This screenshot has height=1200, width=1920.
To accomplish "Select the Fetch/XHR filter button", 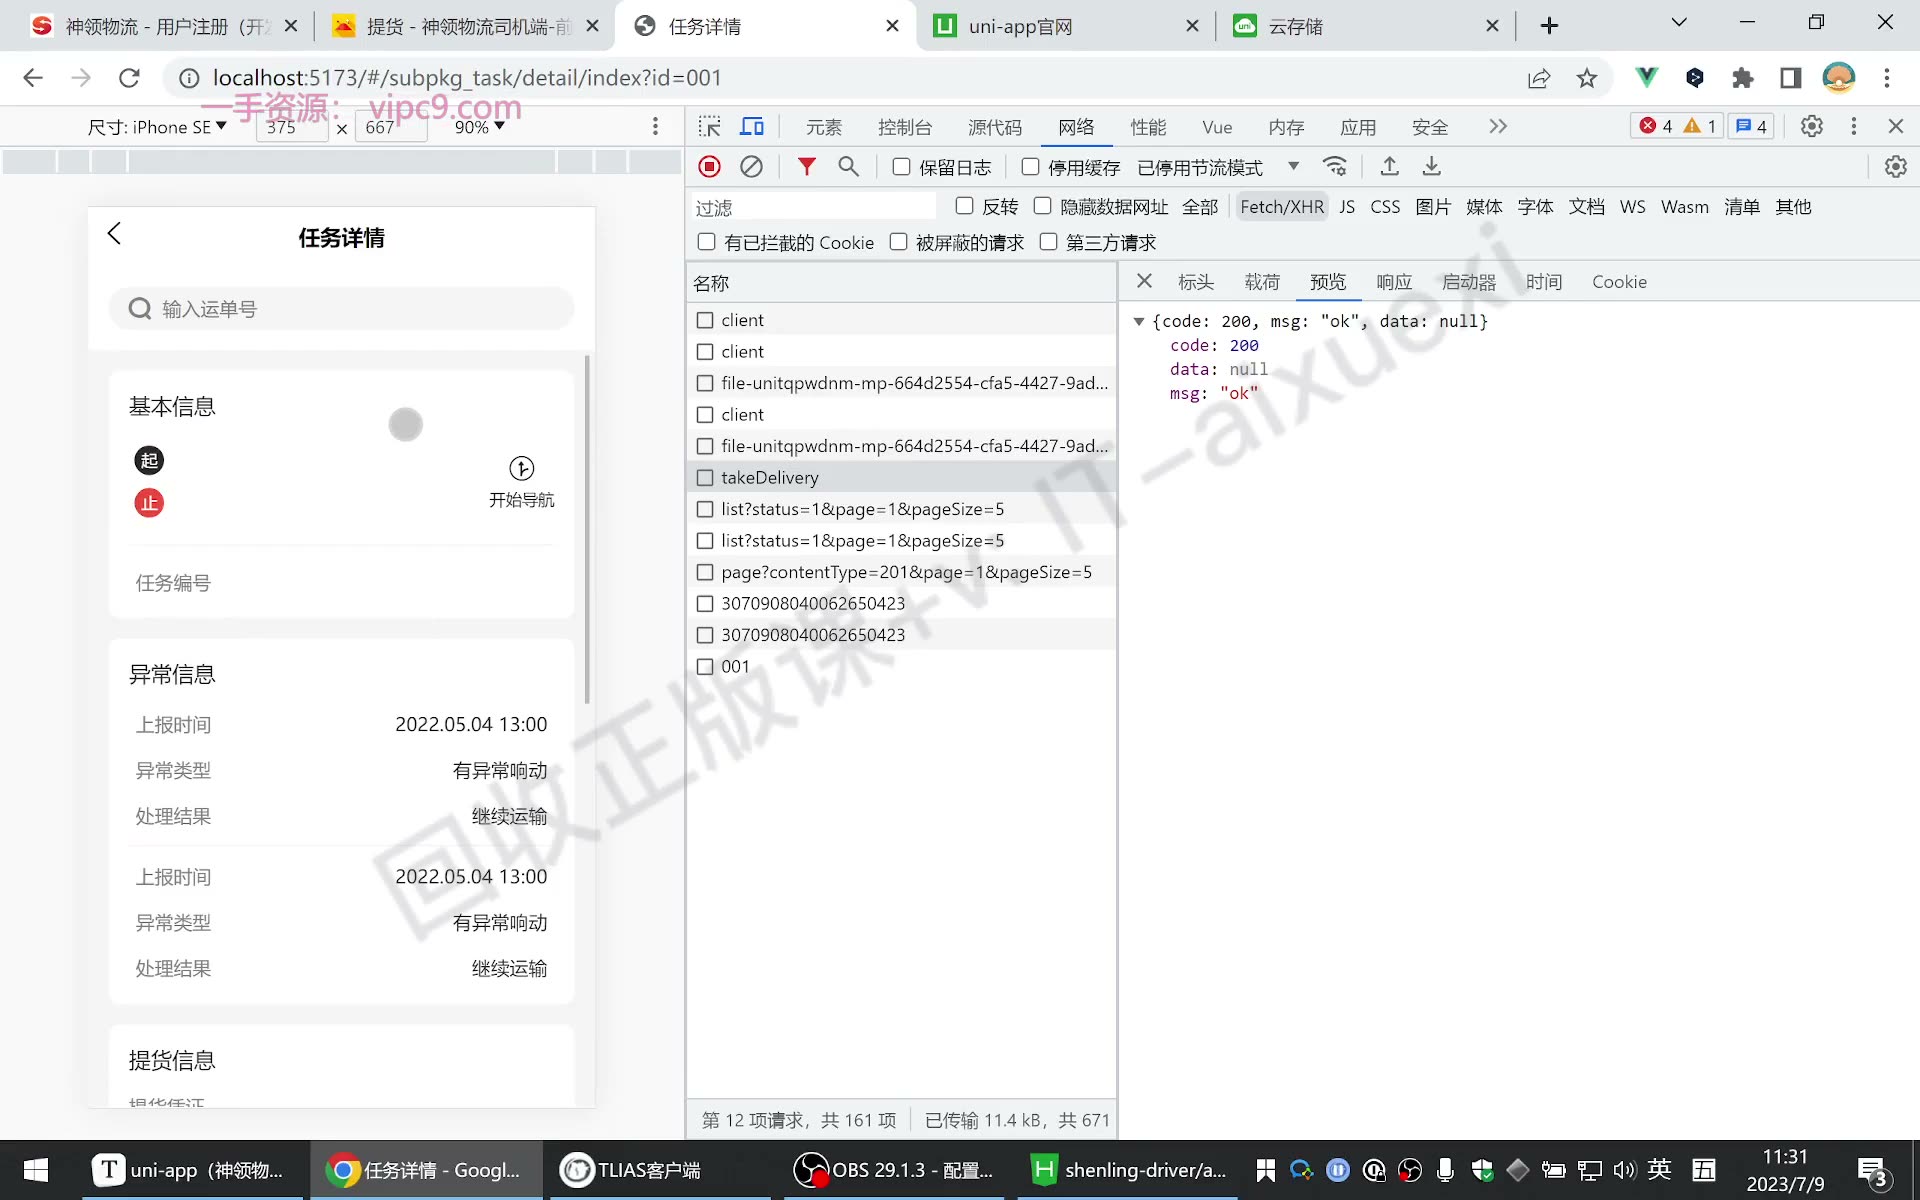I will [x=1282, y=207].
